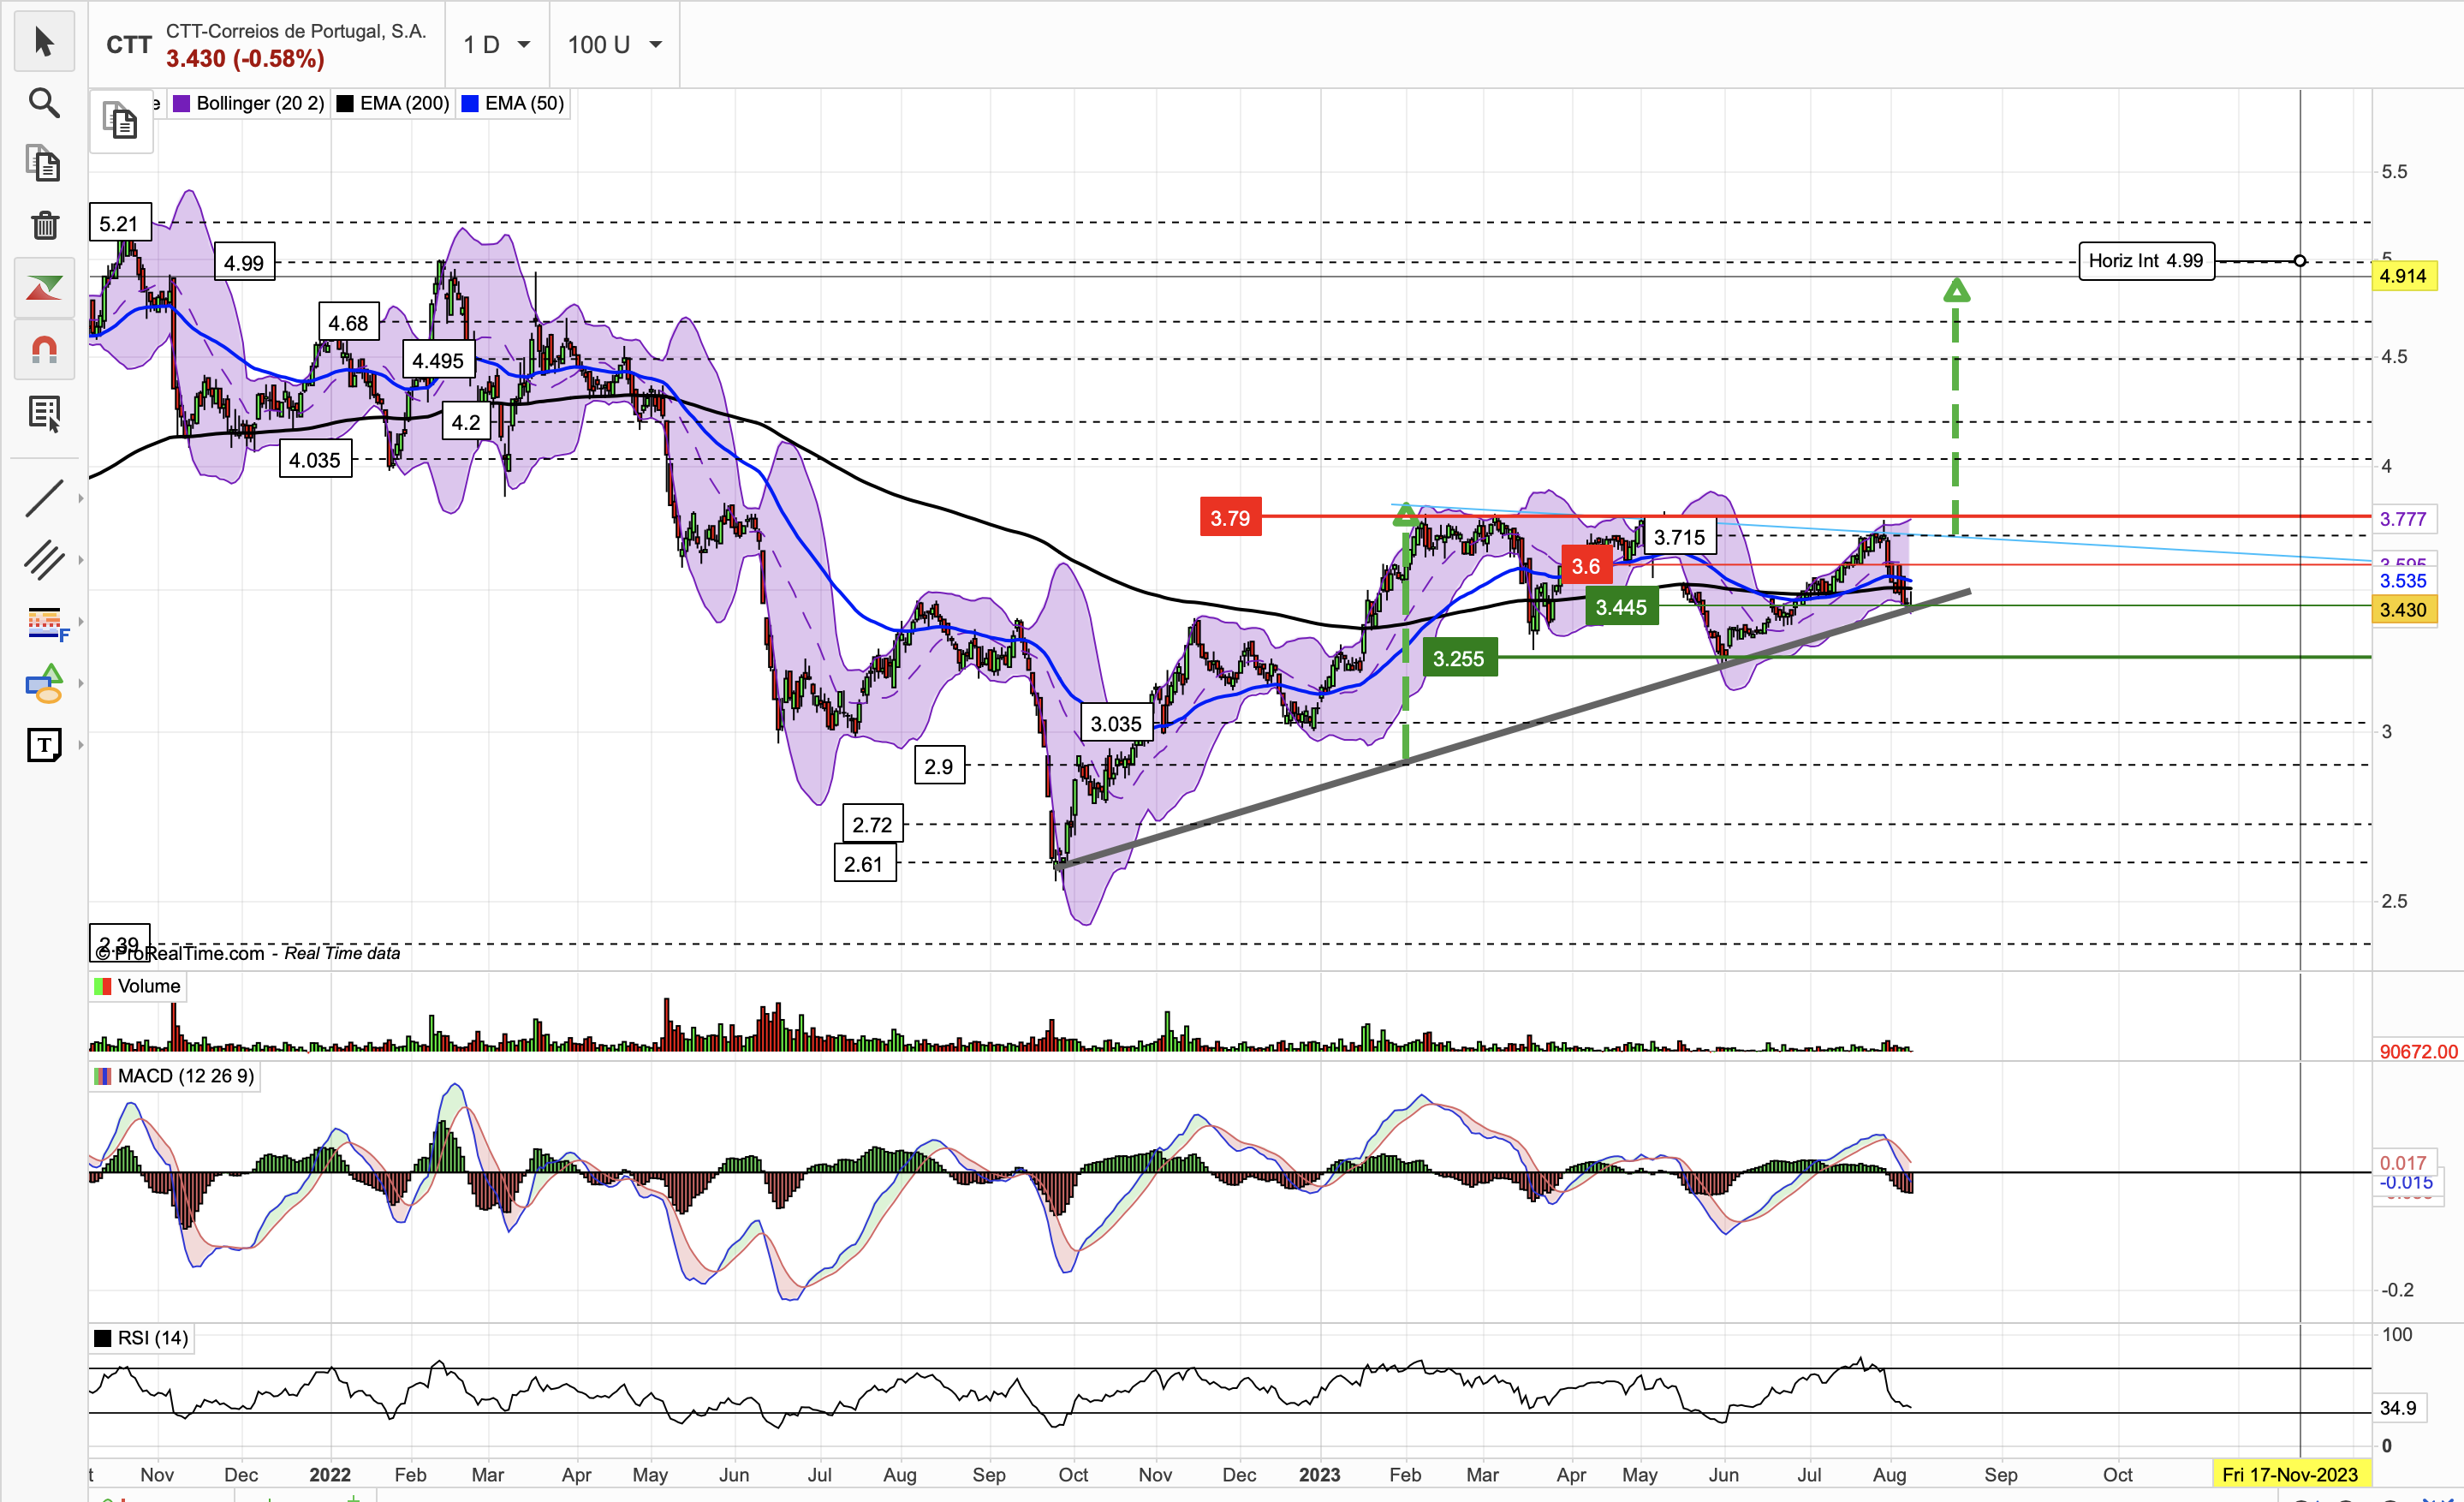This screenshot has width=2464, height=1502.
Task: Activate the magnifier zoom tool
Action: tap(44, 103)
